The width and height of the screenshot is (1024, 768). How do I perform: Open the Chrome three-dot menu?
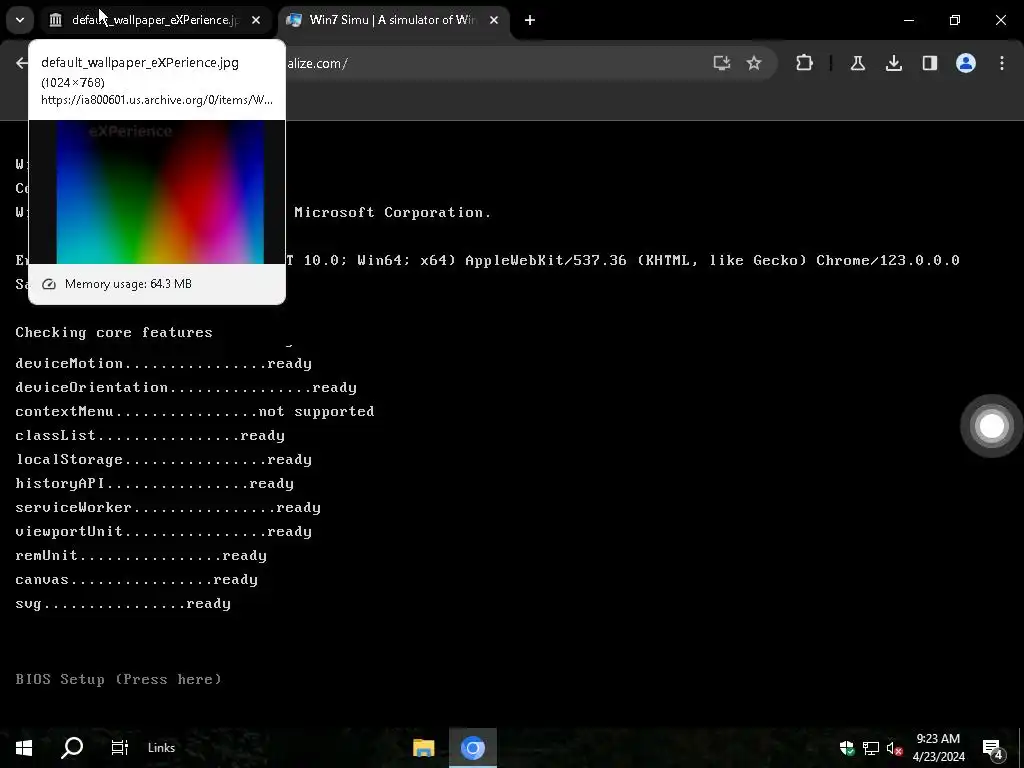click(x=1002, y=63)
